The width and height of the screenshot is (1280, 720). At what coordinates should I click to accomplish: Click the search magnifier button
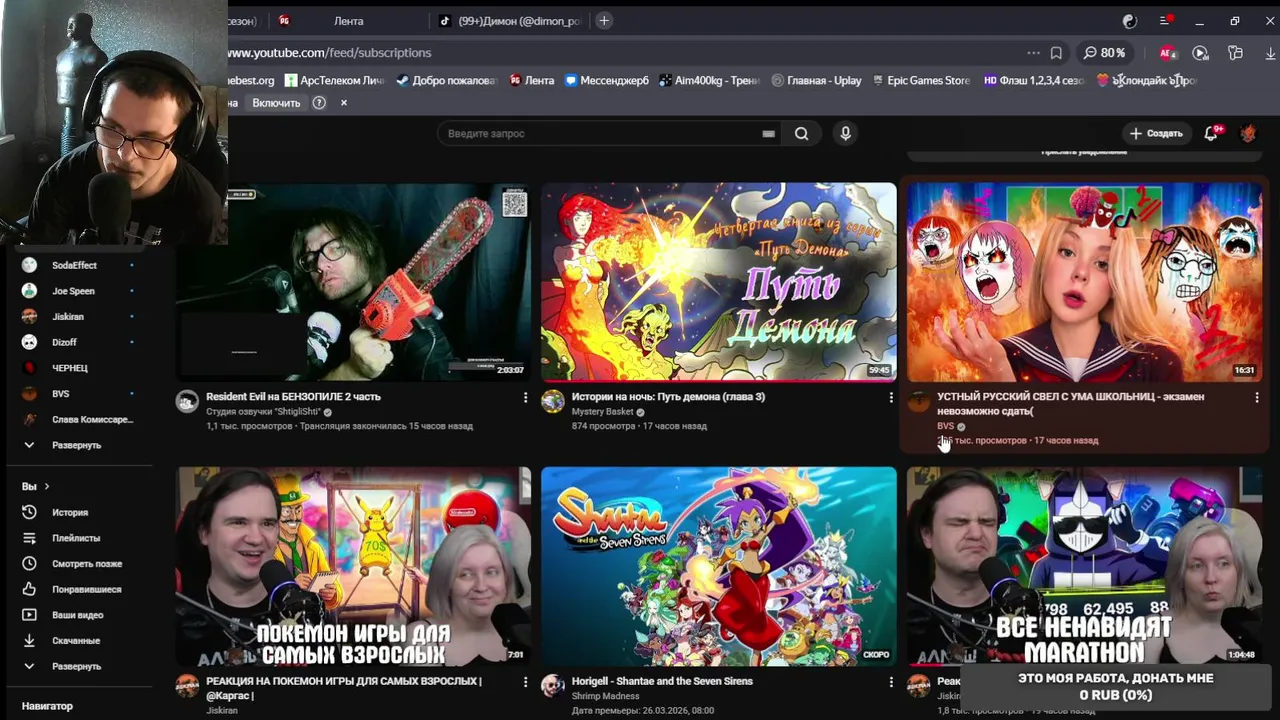point(801,133)
